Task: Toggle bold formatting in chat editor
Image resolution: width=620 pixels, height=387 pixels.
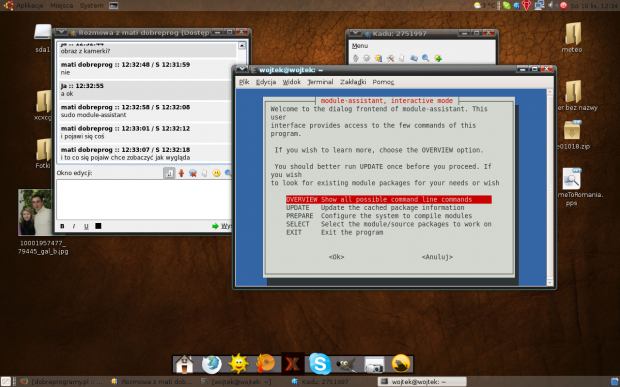Action: point(62,226)
